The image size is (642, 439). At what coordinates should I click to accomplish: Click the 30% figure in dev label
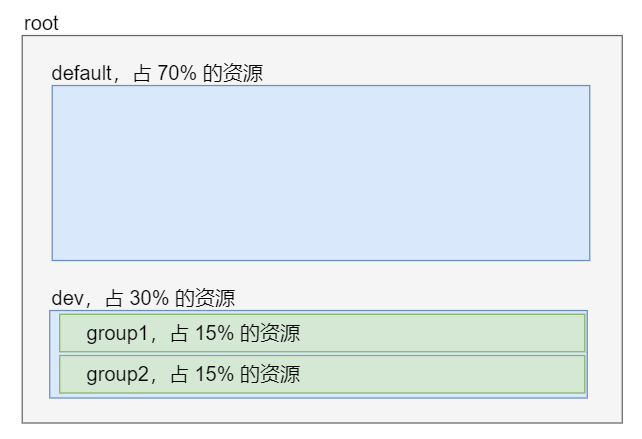(149, 298)
